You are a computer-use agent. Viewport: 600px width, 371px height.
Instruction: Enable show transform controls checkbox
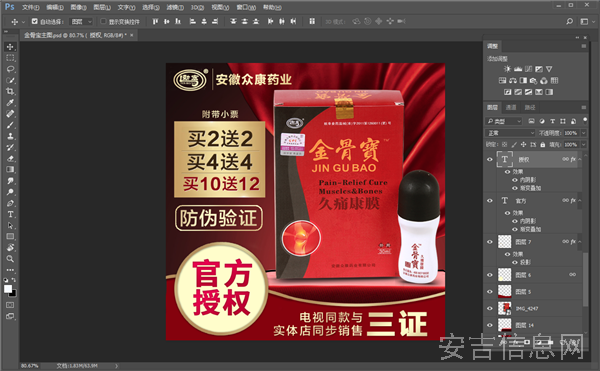(103, 21)
